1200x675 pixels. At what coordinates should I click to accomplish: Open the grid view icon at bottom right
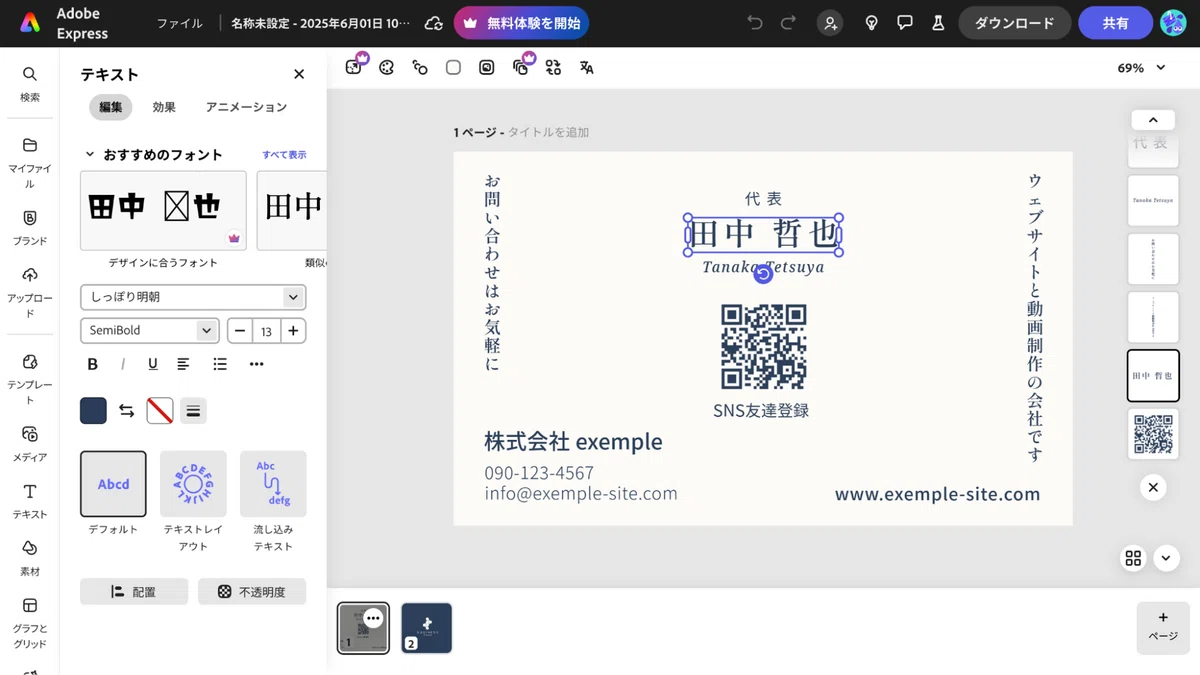[1133, 558]
